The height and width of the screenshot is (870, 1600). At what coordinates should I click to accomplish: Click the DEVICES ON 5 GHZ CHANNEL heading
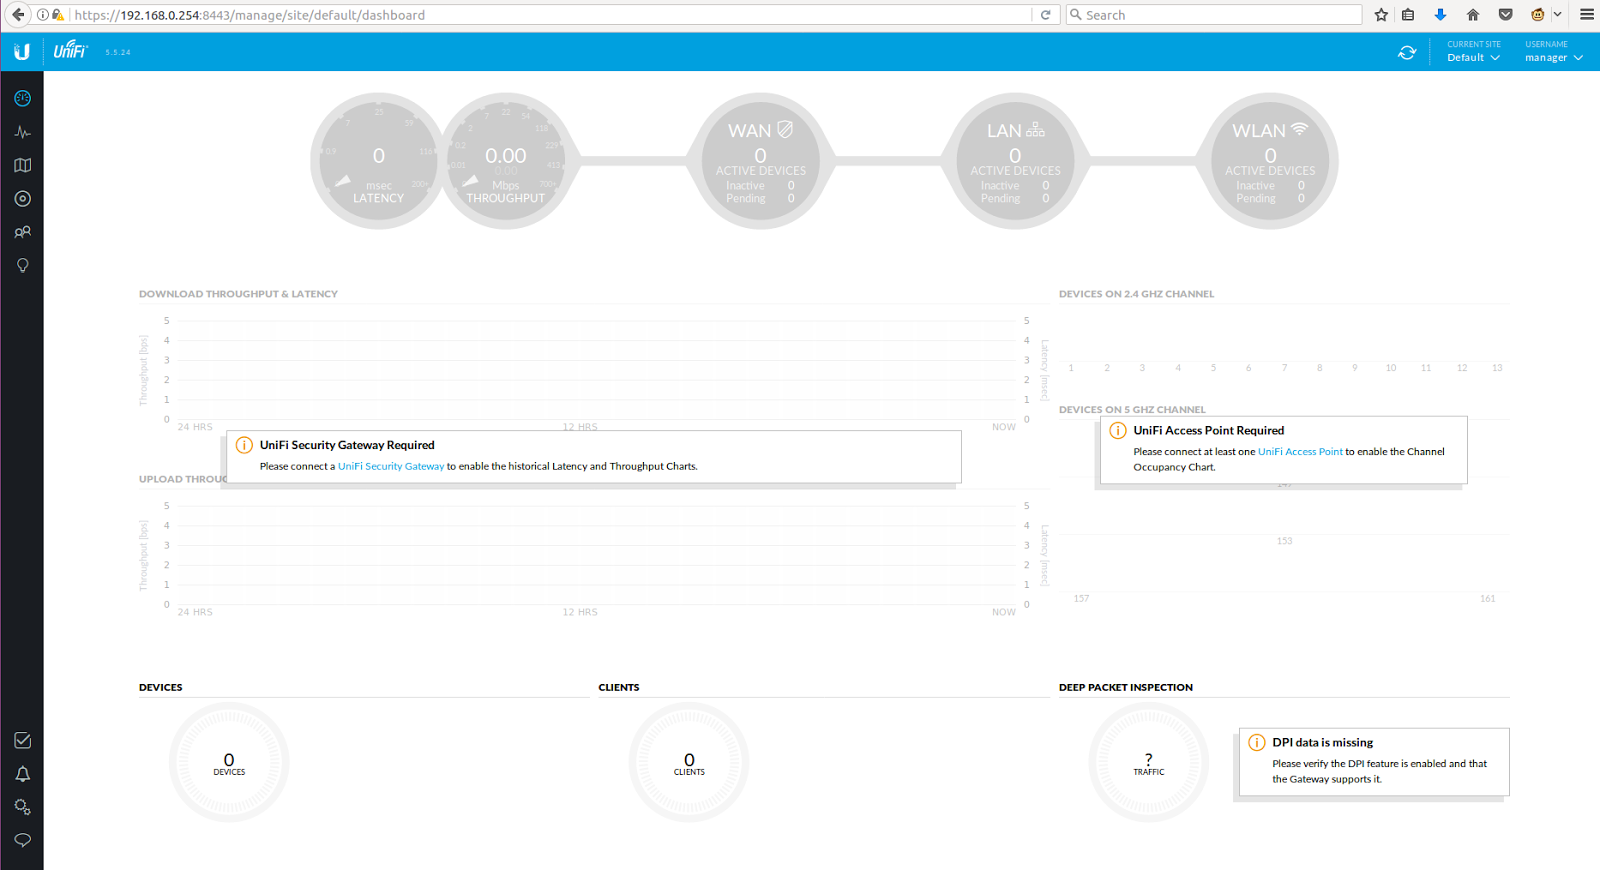(x=1132, y=410)
